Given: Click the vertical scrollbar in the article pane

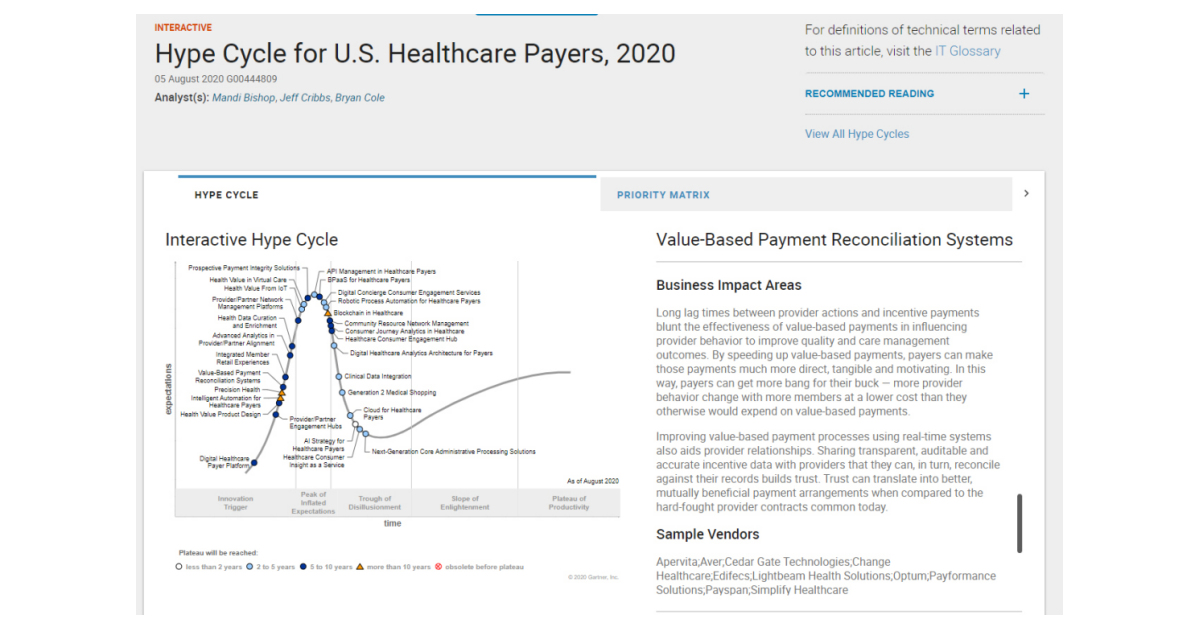Looking at the screenshot, I should click(x=1018, y=521).
